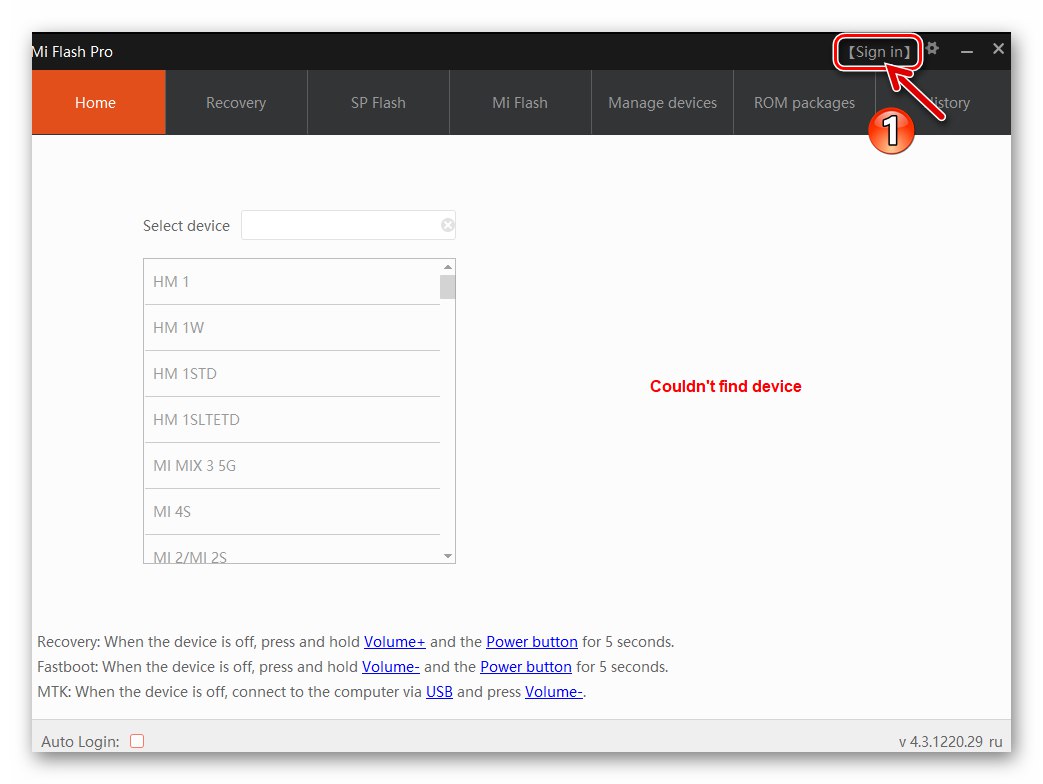Select HM 1W from device list
The width and height of the screenshot is (1043, 784).
[x=292, y=328]
